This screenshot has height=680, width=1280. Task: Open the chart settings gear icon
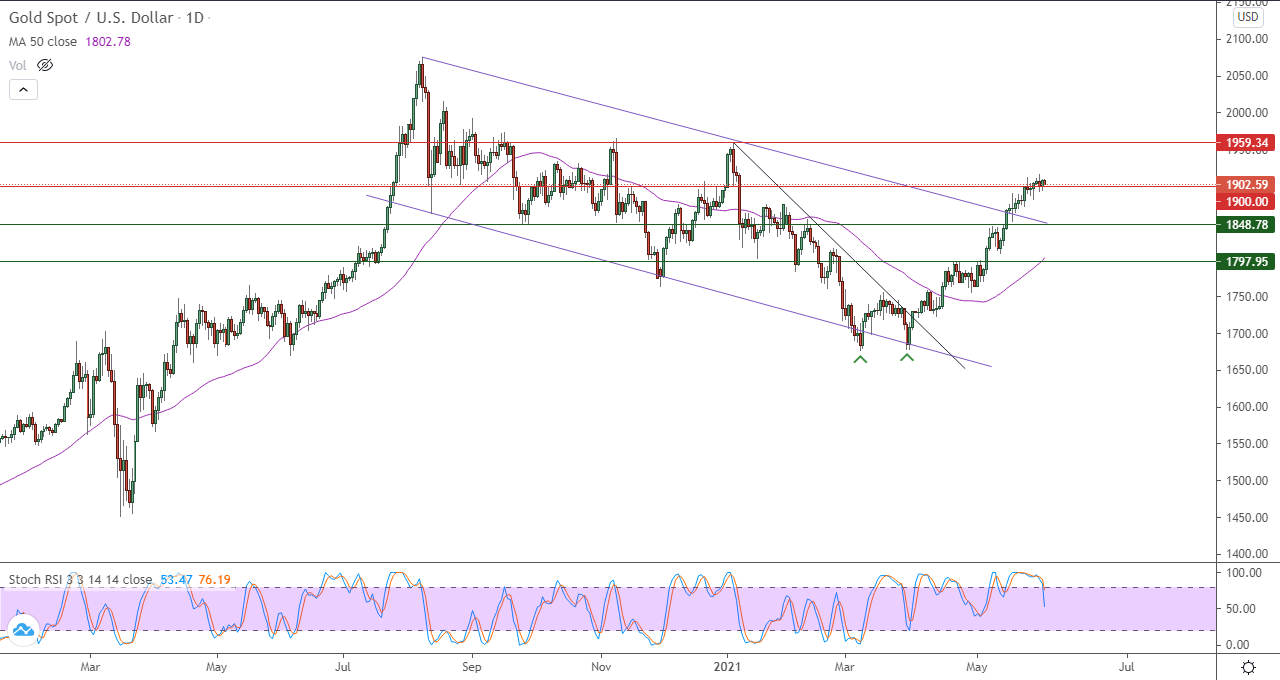(x=1248, y=667)
